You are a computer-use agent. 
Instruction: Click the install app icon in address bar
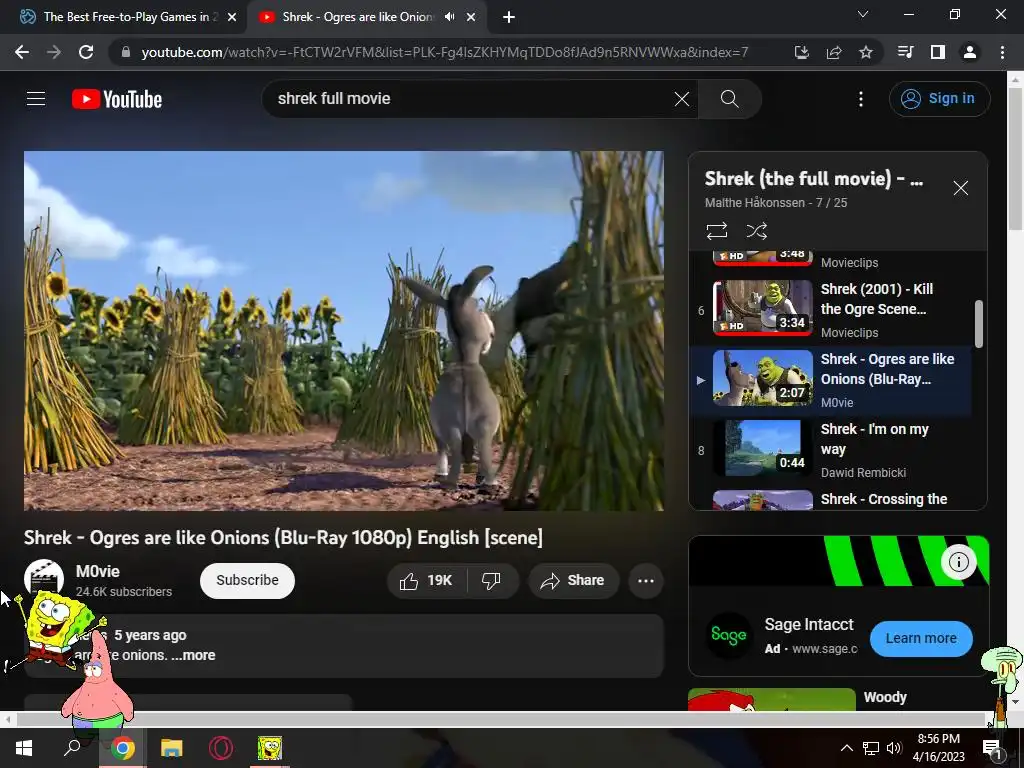click(801, 52)
